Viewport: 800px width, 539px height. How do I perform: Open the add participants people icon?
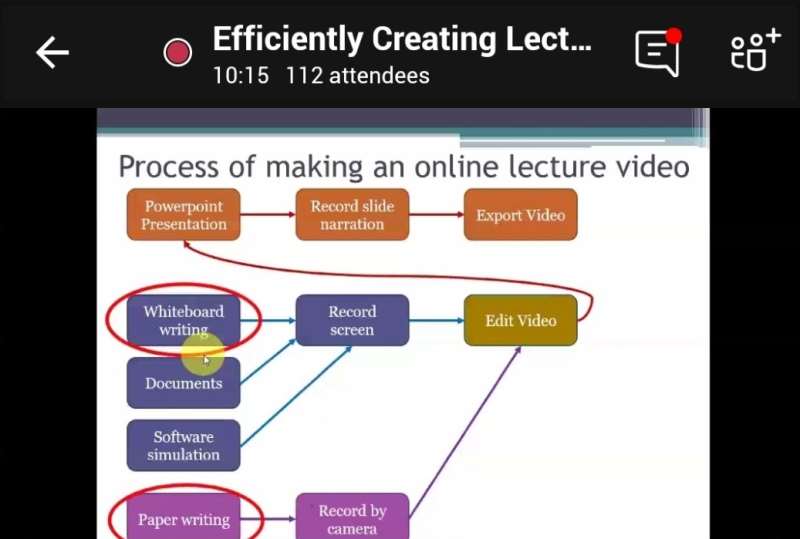pyautogui.click(x=753, y=52)
